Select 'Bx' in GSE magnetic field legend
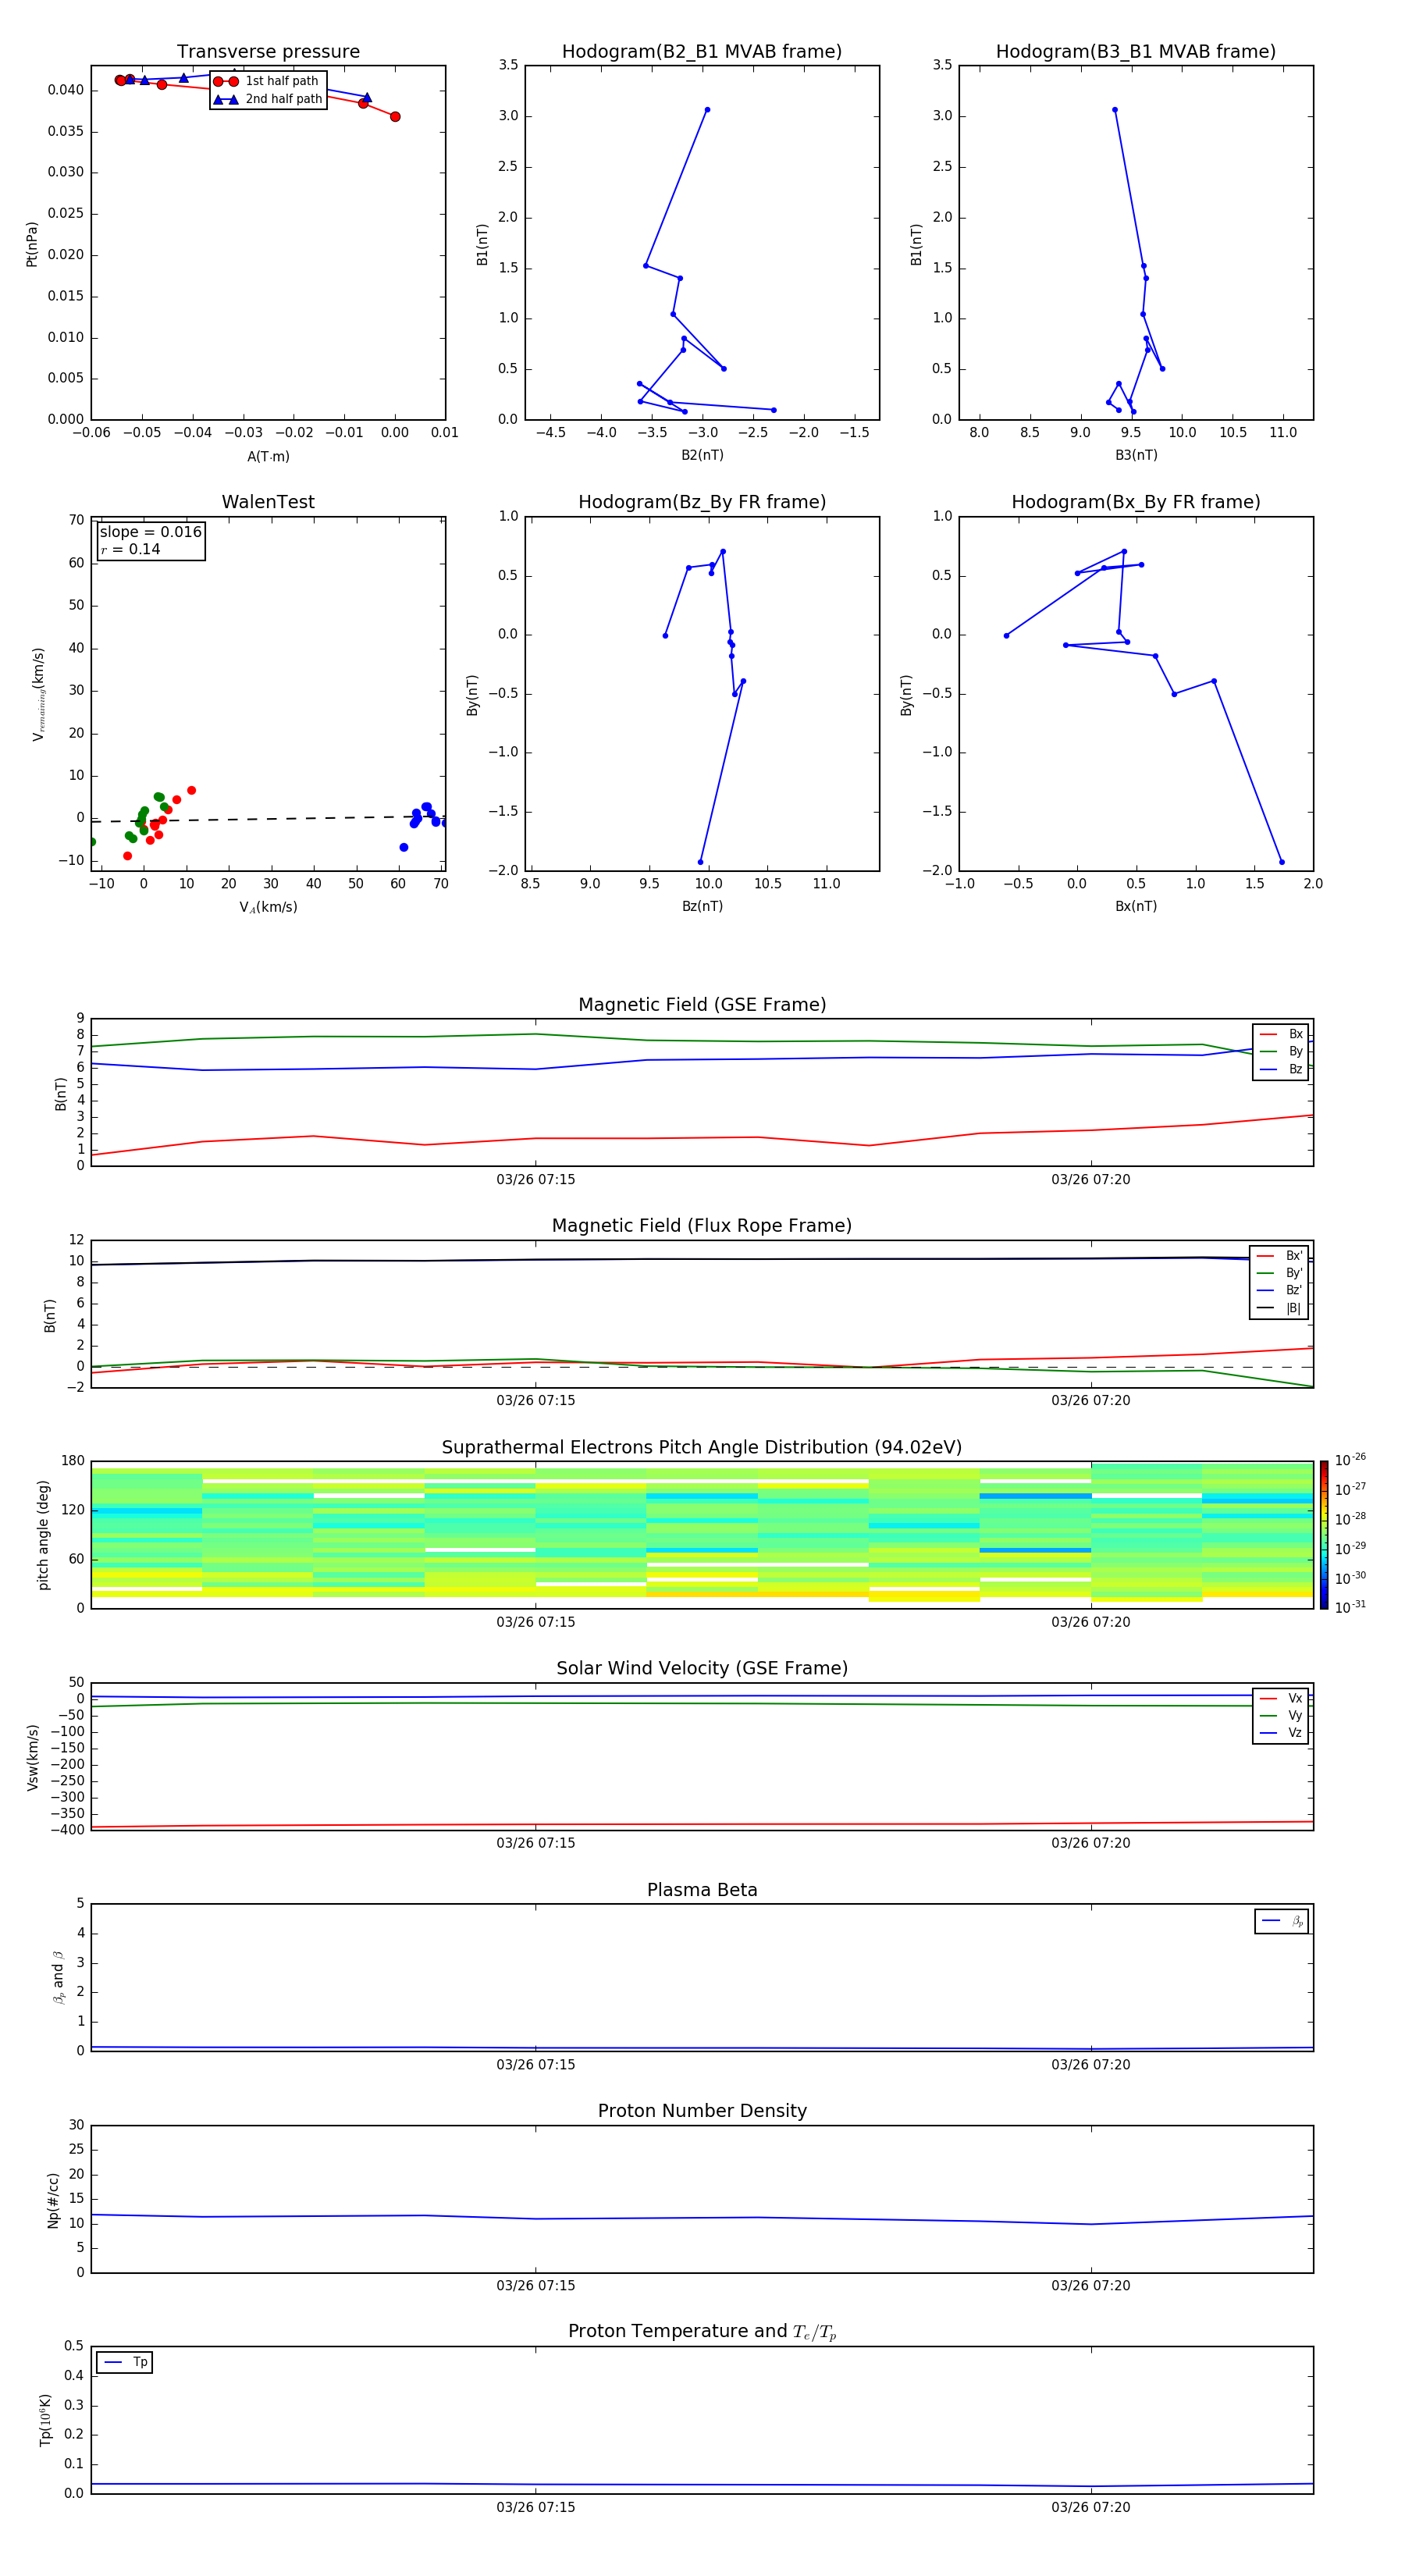1405x2576 pixels. coord(1281,1034)
